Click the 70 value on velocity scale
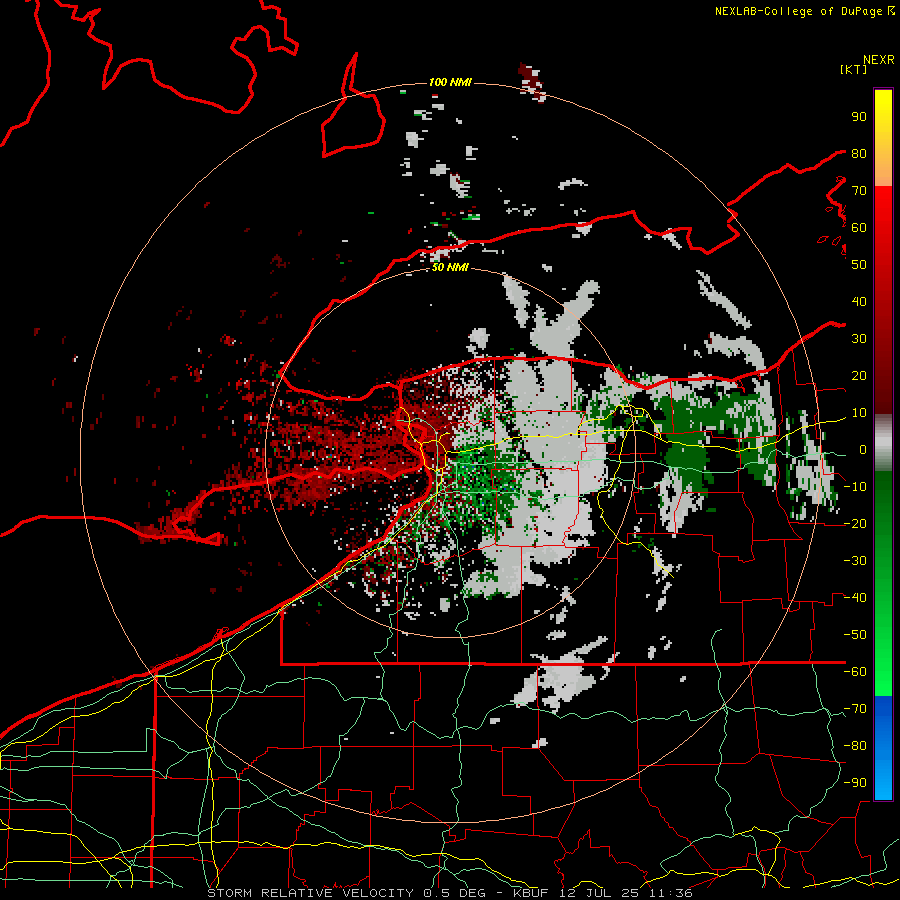This screenshot has width=900, height=900. [x=859, y=191]
